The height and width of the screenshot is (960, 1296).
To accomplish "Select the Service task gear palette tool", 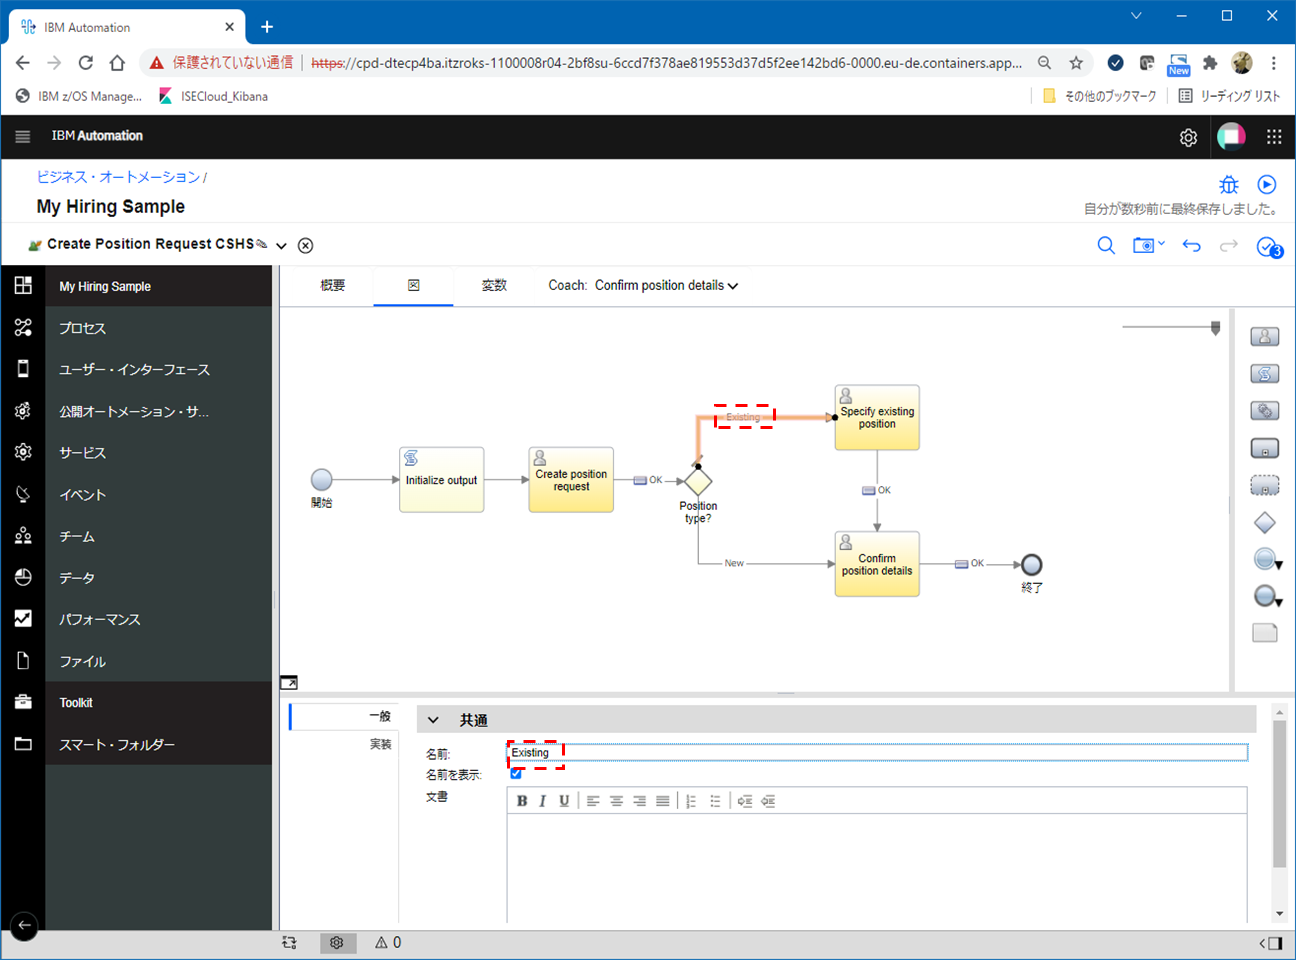I will pyautogui.click(x=1265, y=411).
